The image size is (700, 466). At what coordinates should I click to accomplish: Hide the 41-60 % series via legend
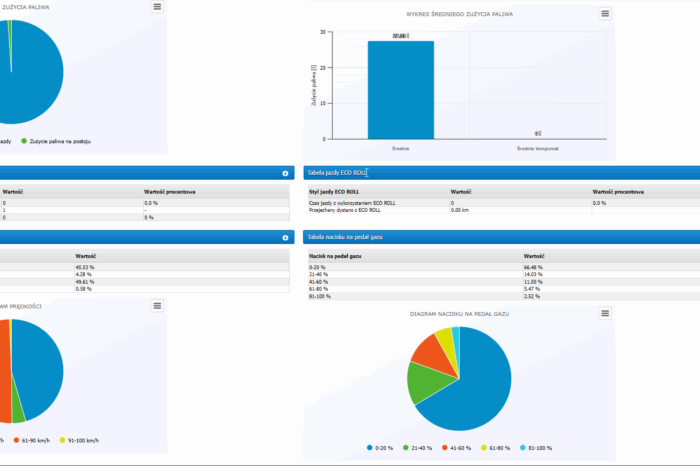click(x=463, y=447)
